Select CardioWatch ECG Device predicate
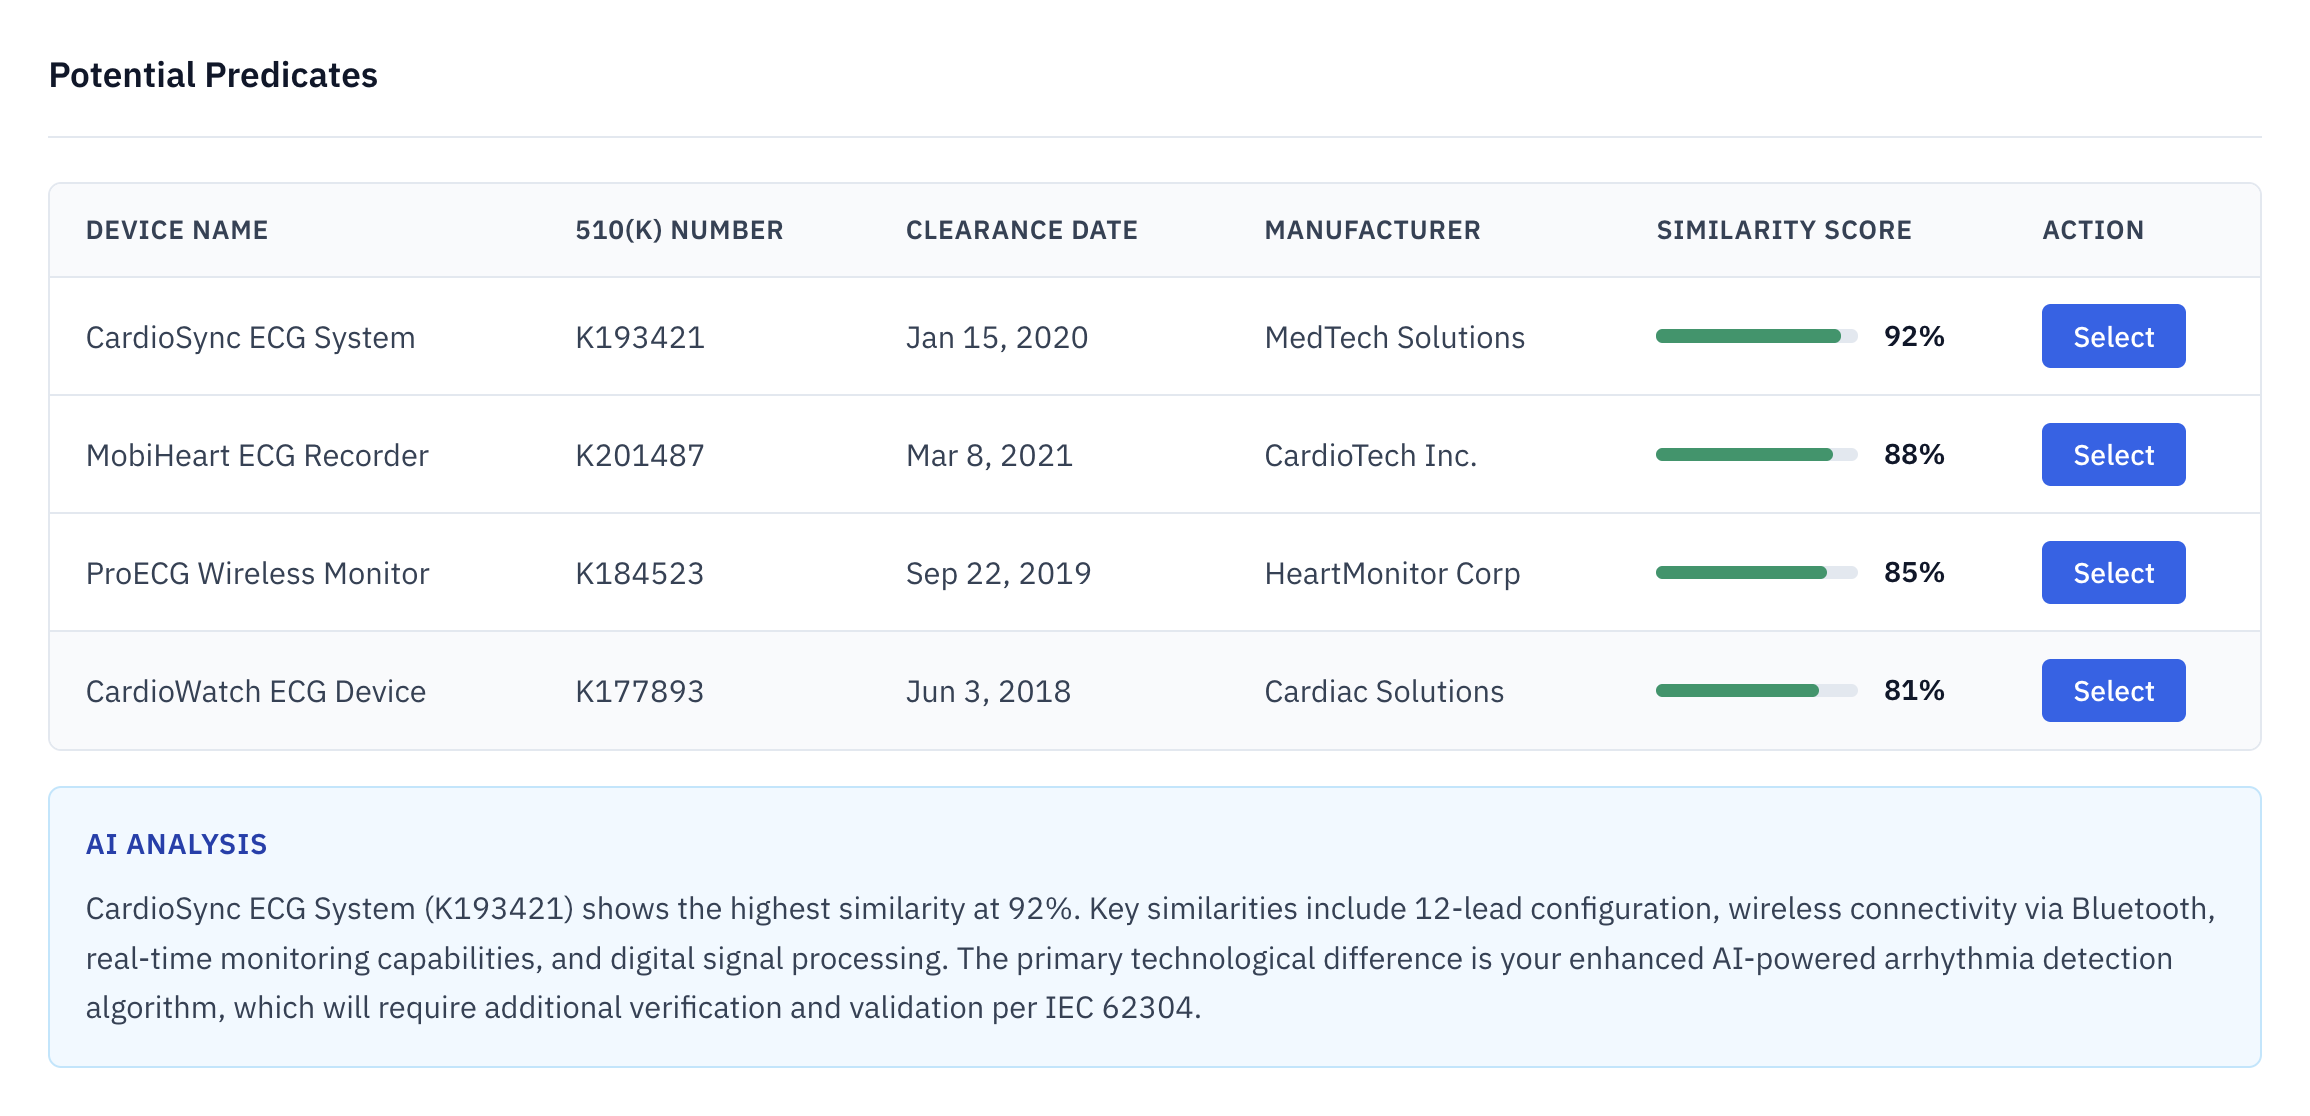The image size is (2310, 1116). 2112,690
